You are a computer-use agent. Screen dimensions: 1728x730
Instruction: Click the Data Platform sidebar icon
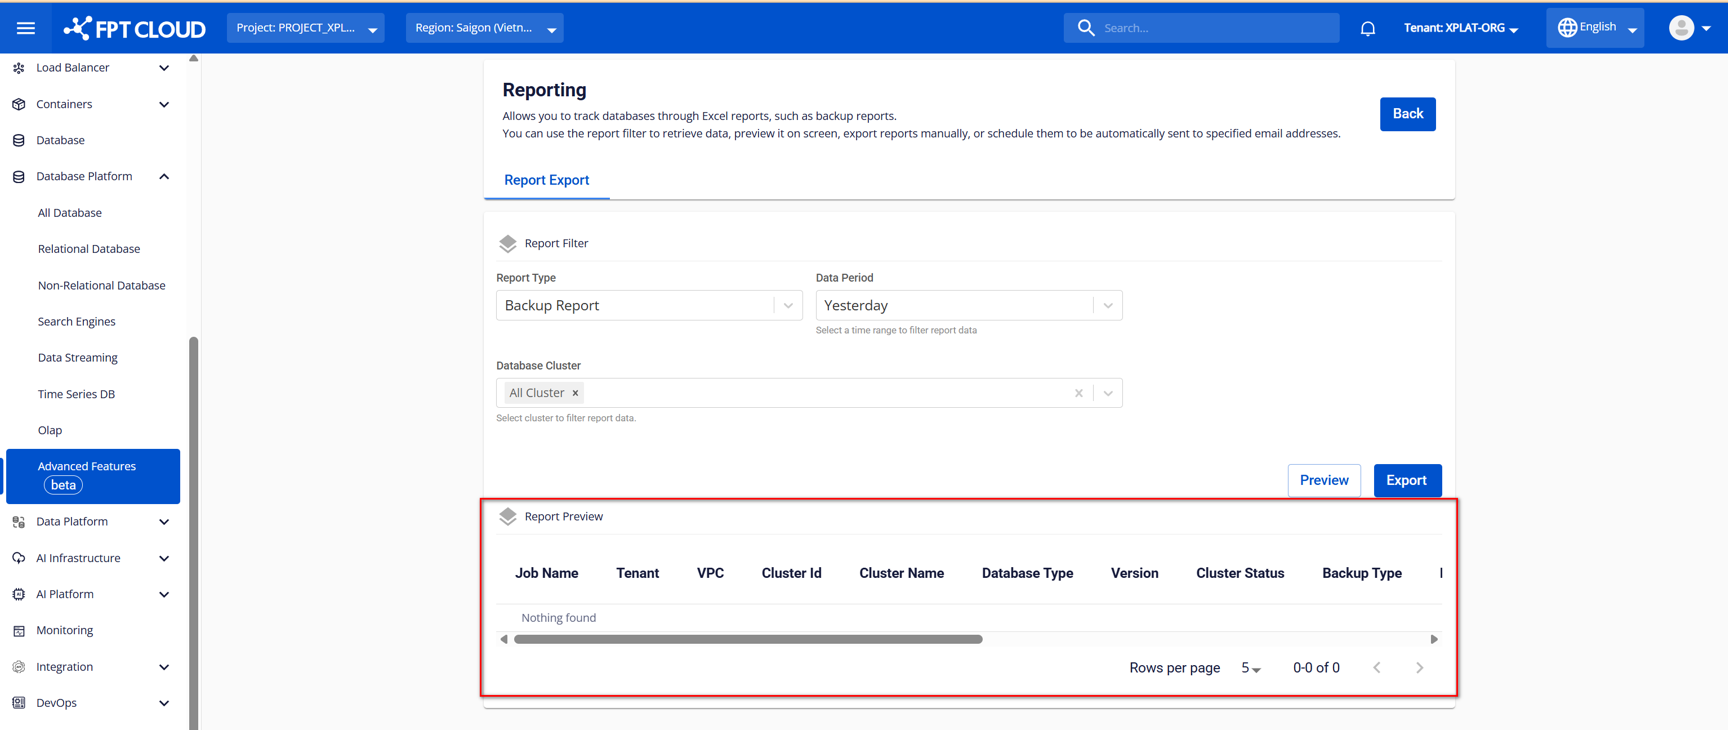(19, 522)
